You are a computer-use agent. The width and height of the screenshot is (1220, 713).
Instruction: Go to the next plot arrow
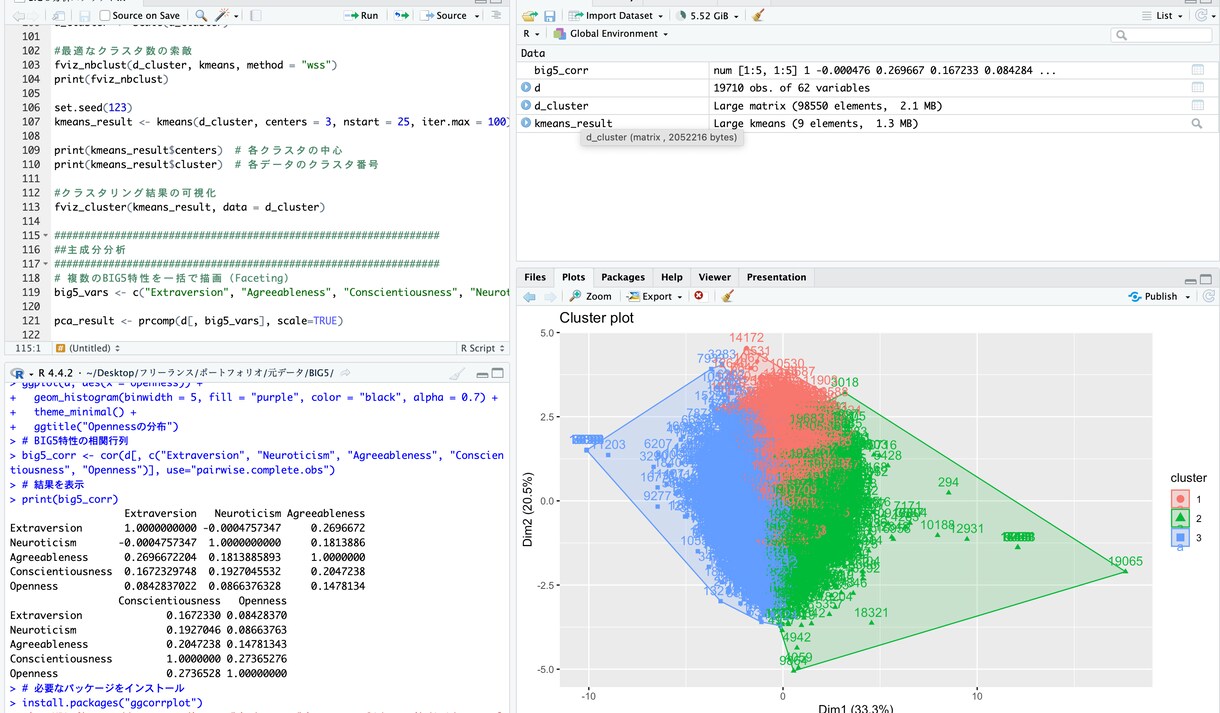pos(550,296)
